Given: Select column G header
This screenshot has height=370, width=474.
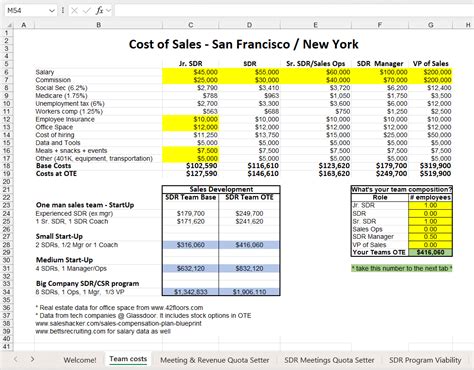Looking at the screenshot, I should coord(431,25).
